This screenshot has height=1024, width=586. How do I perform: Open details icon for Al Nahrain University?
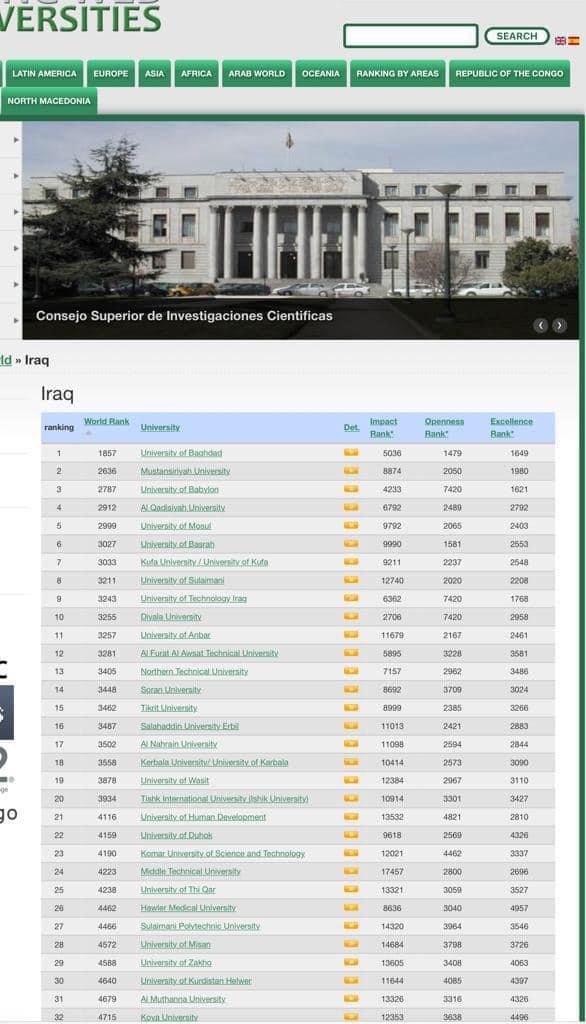tap(351, 744)
